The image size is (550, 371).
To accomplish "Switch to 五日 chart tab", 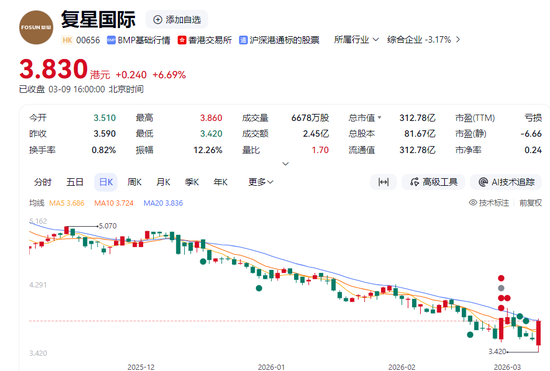I will tap(75, 182).
